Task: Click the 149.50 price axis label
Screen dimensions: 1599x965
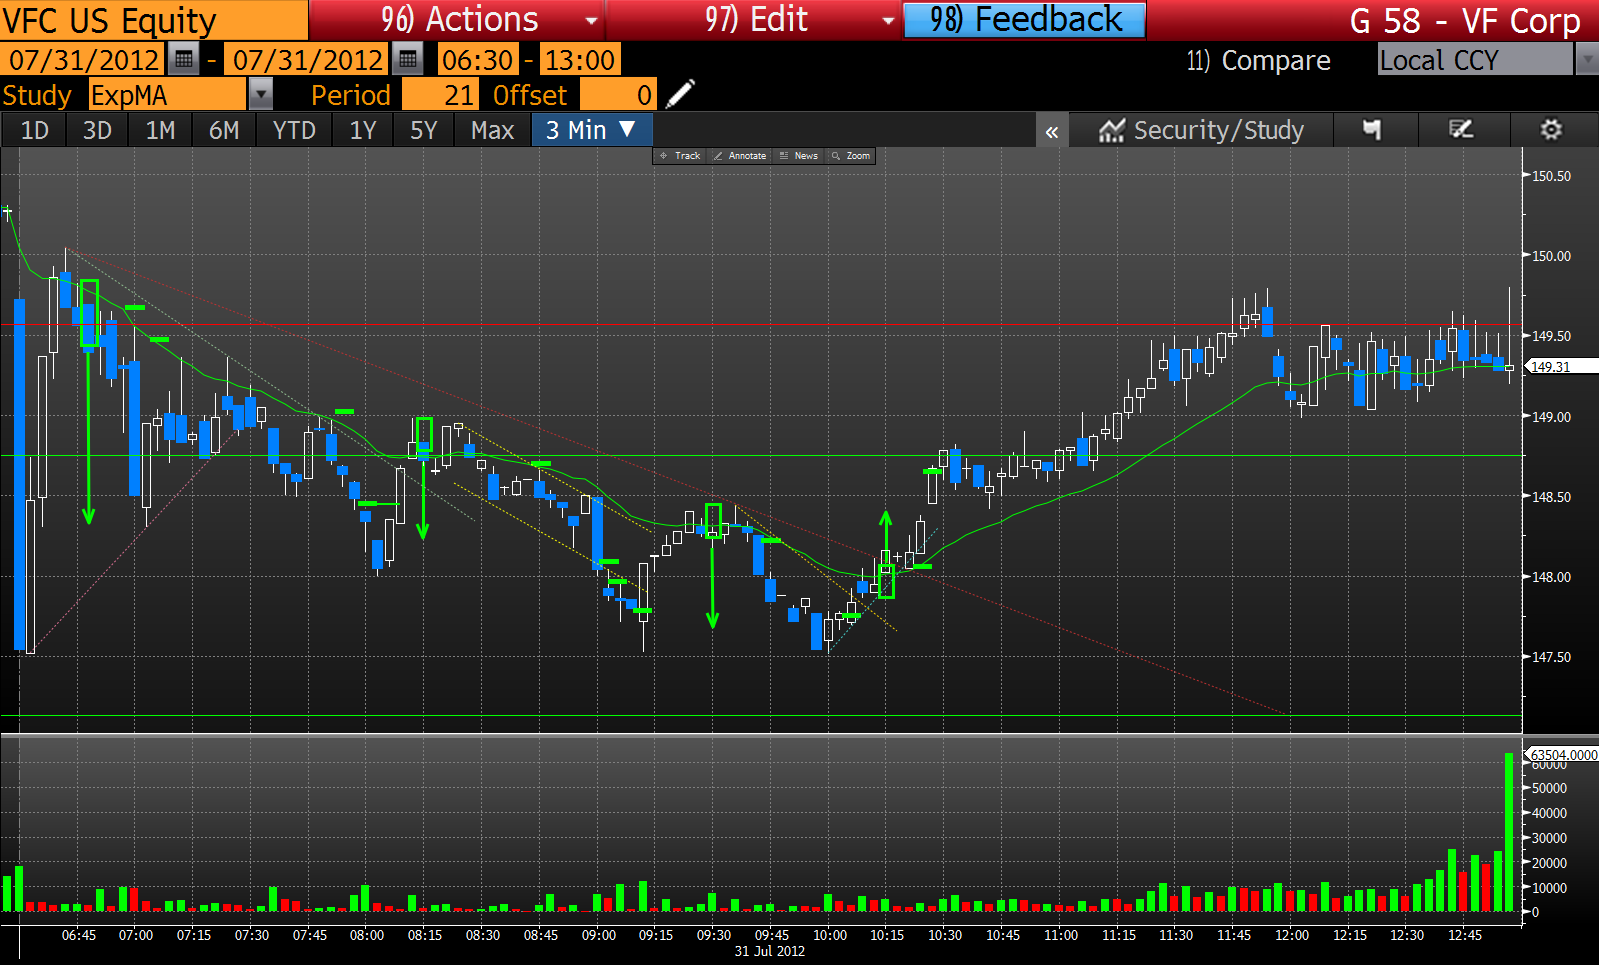Action: tap(1551, 336)
